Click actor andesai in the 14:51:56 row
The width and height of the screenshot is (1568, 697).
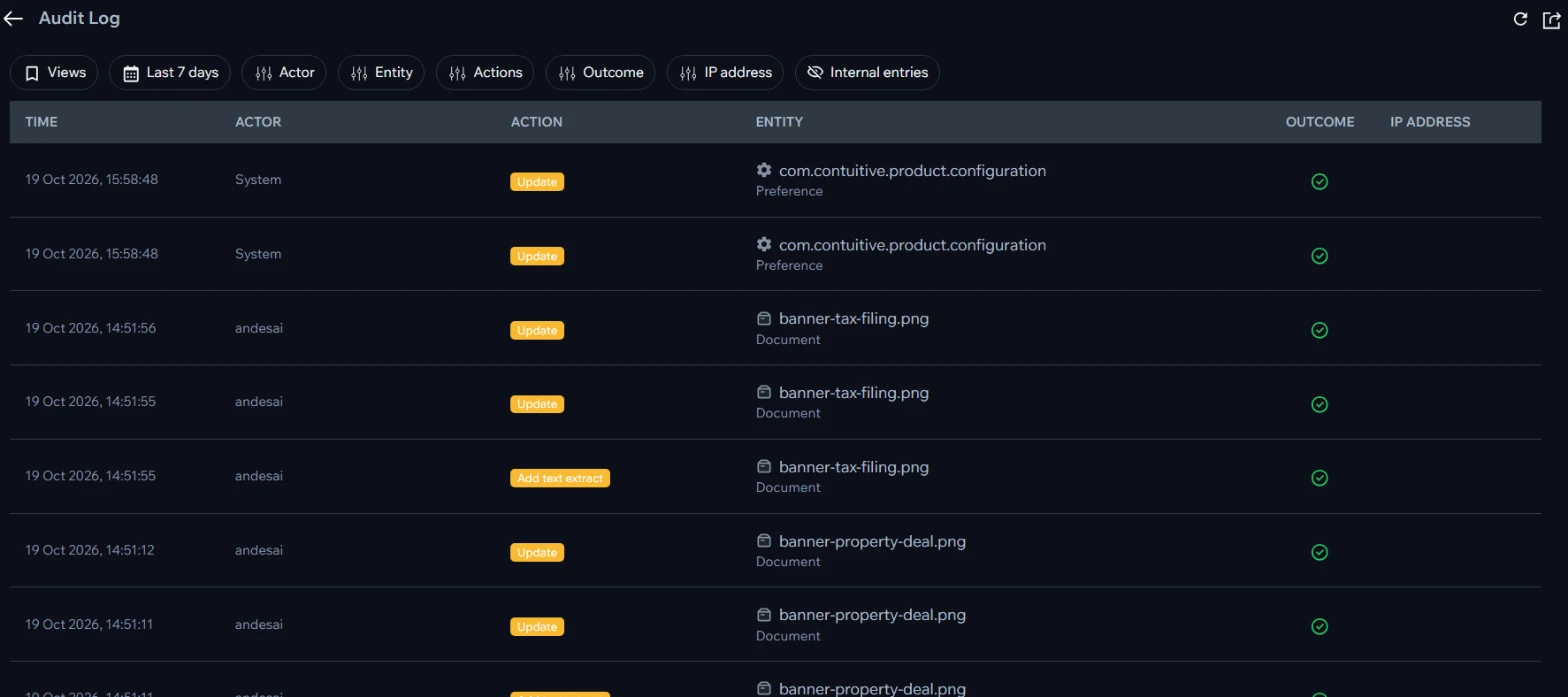pyautogui.click(x=259, y=328)
